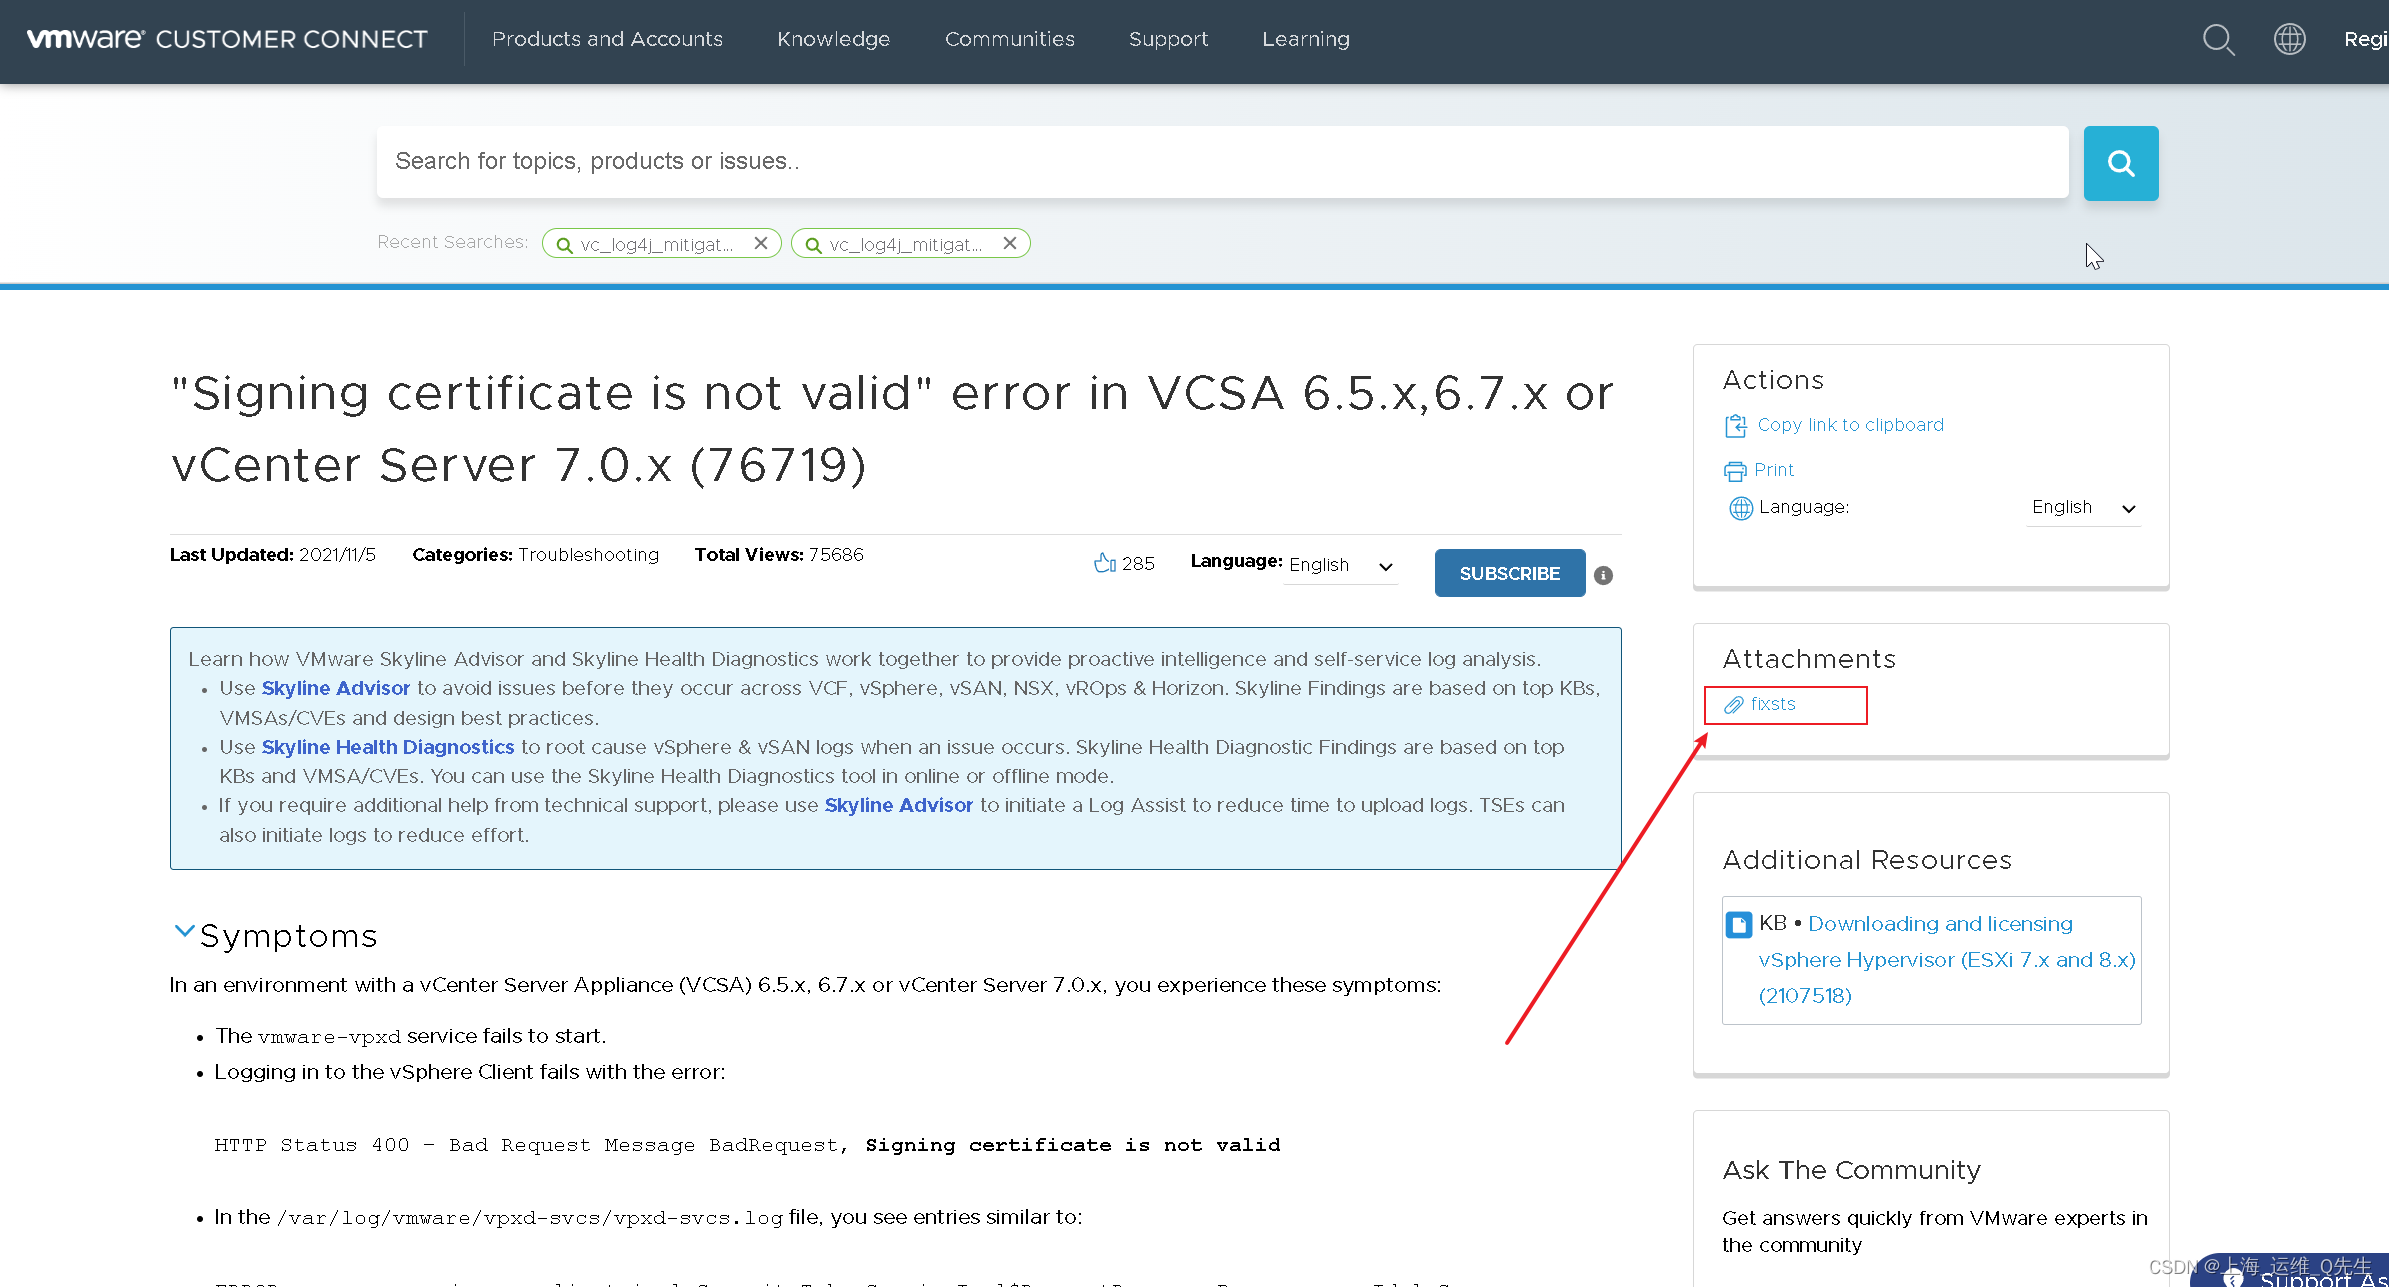Open the English language dropdown near Subscribe
Viewport: 2389px width, 1287px height.
(x=1340, y=565)
